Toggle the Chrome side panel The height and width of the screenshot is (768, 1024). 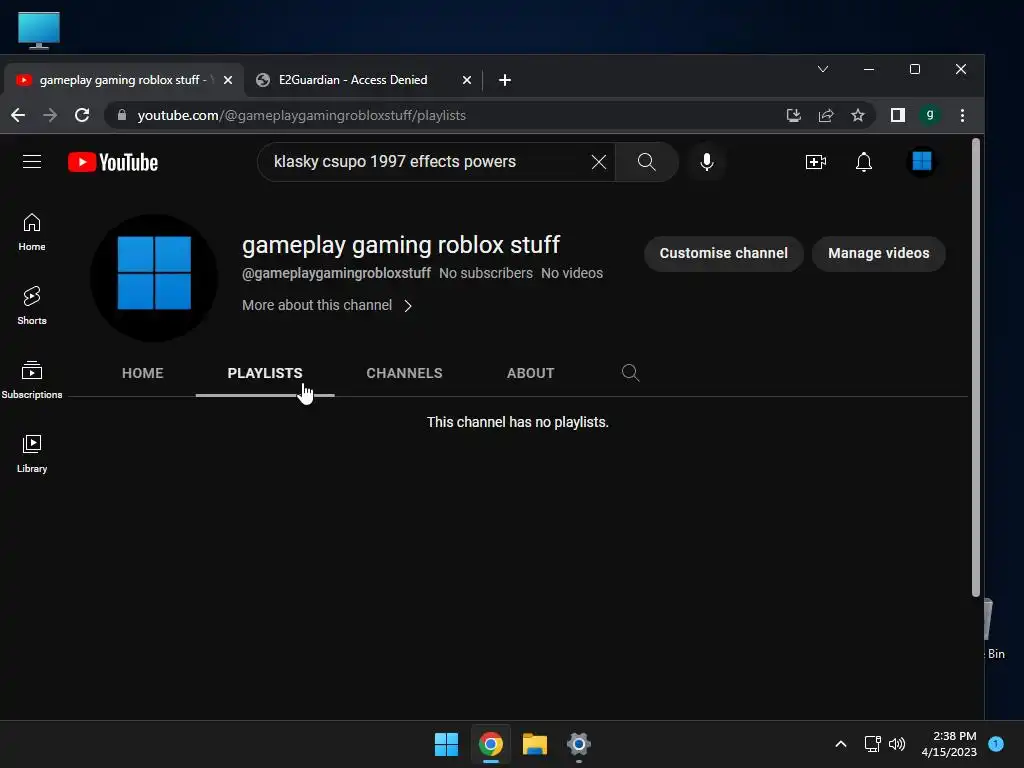point(897,115)
